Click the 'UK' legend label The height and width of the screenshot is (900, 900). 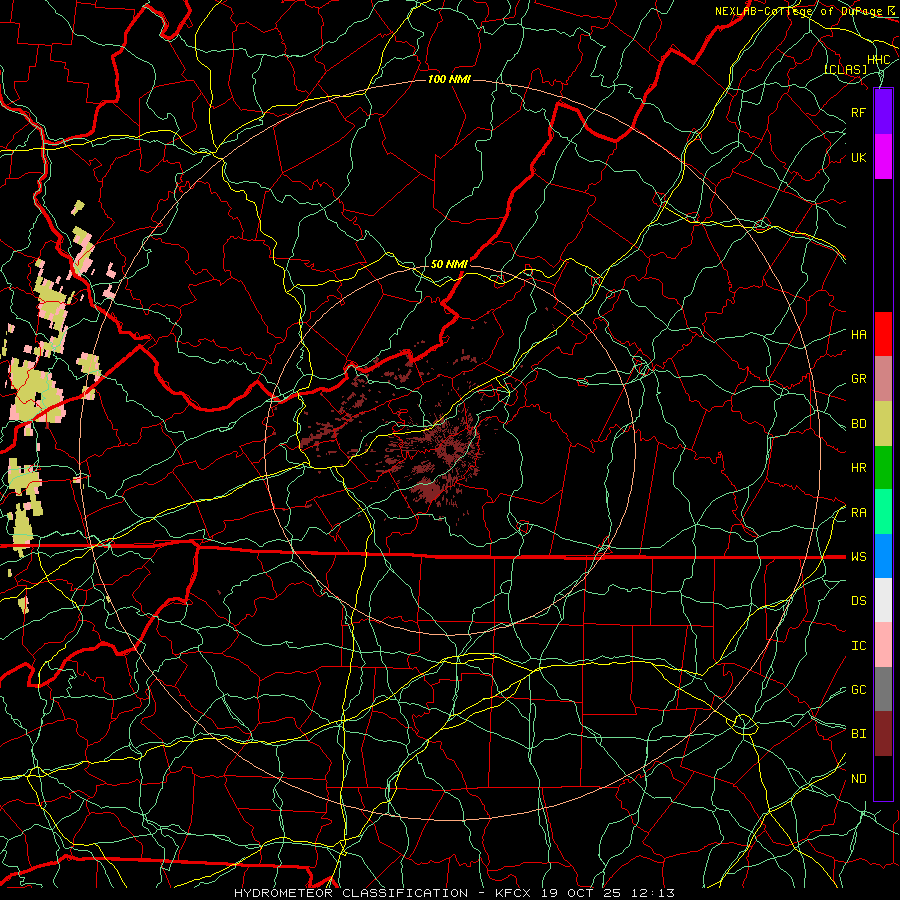(x=859, y=157)
